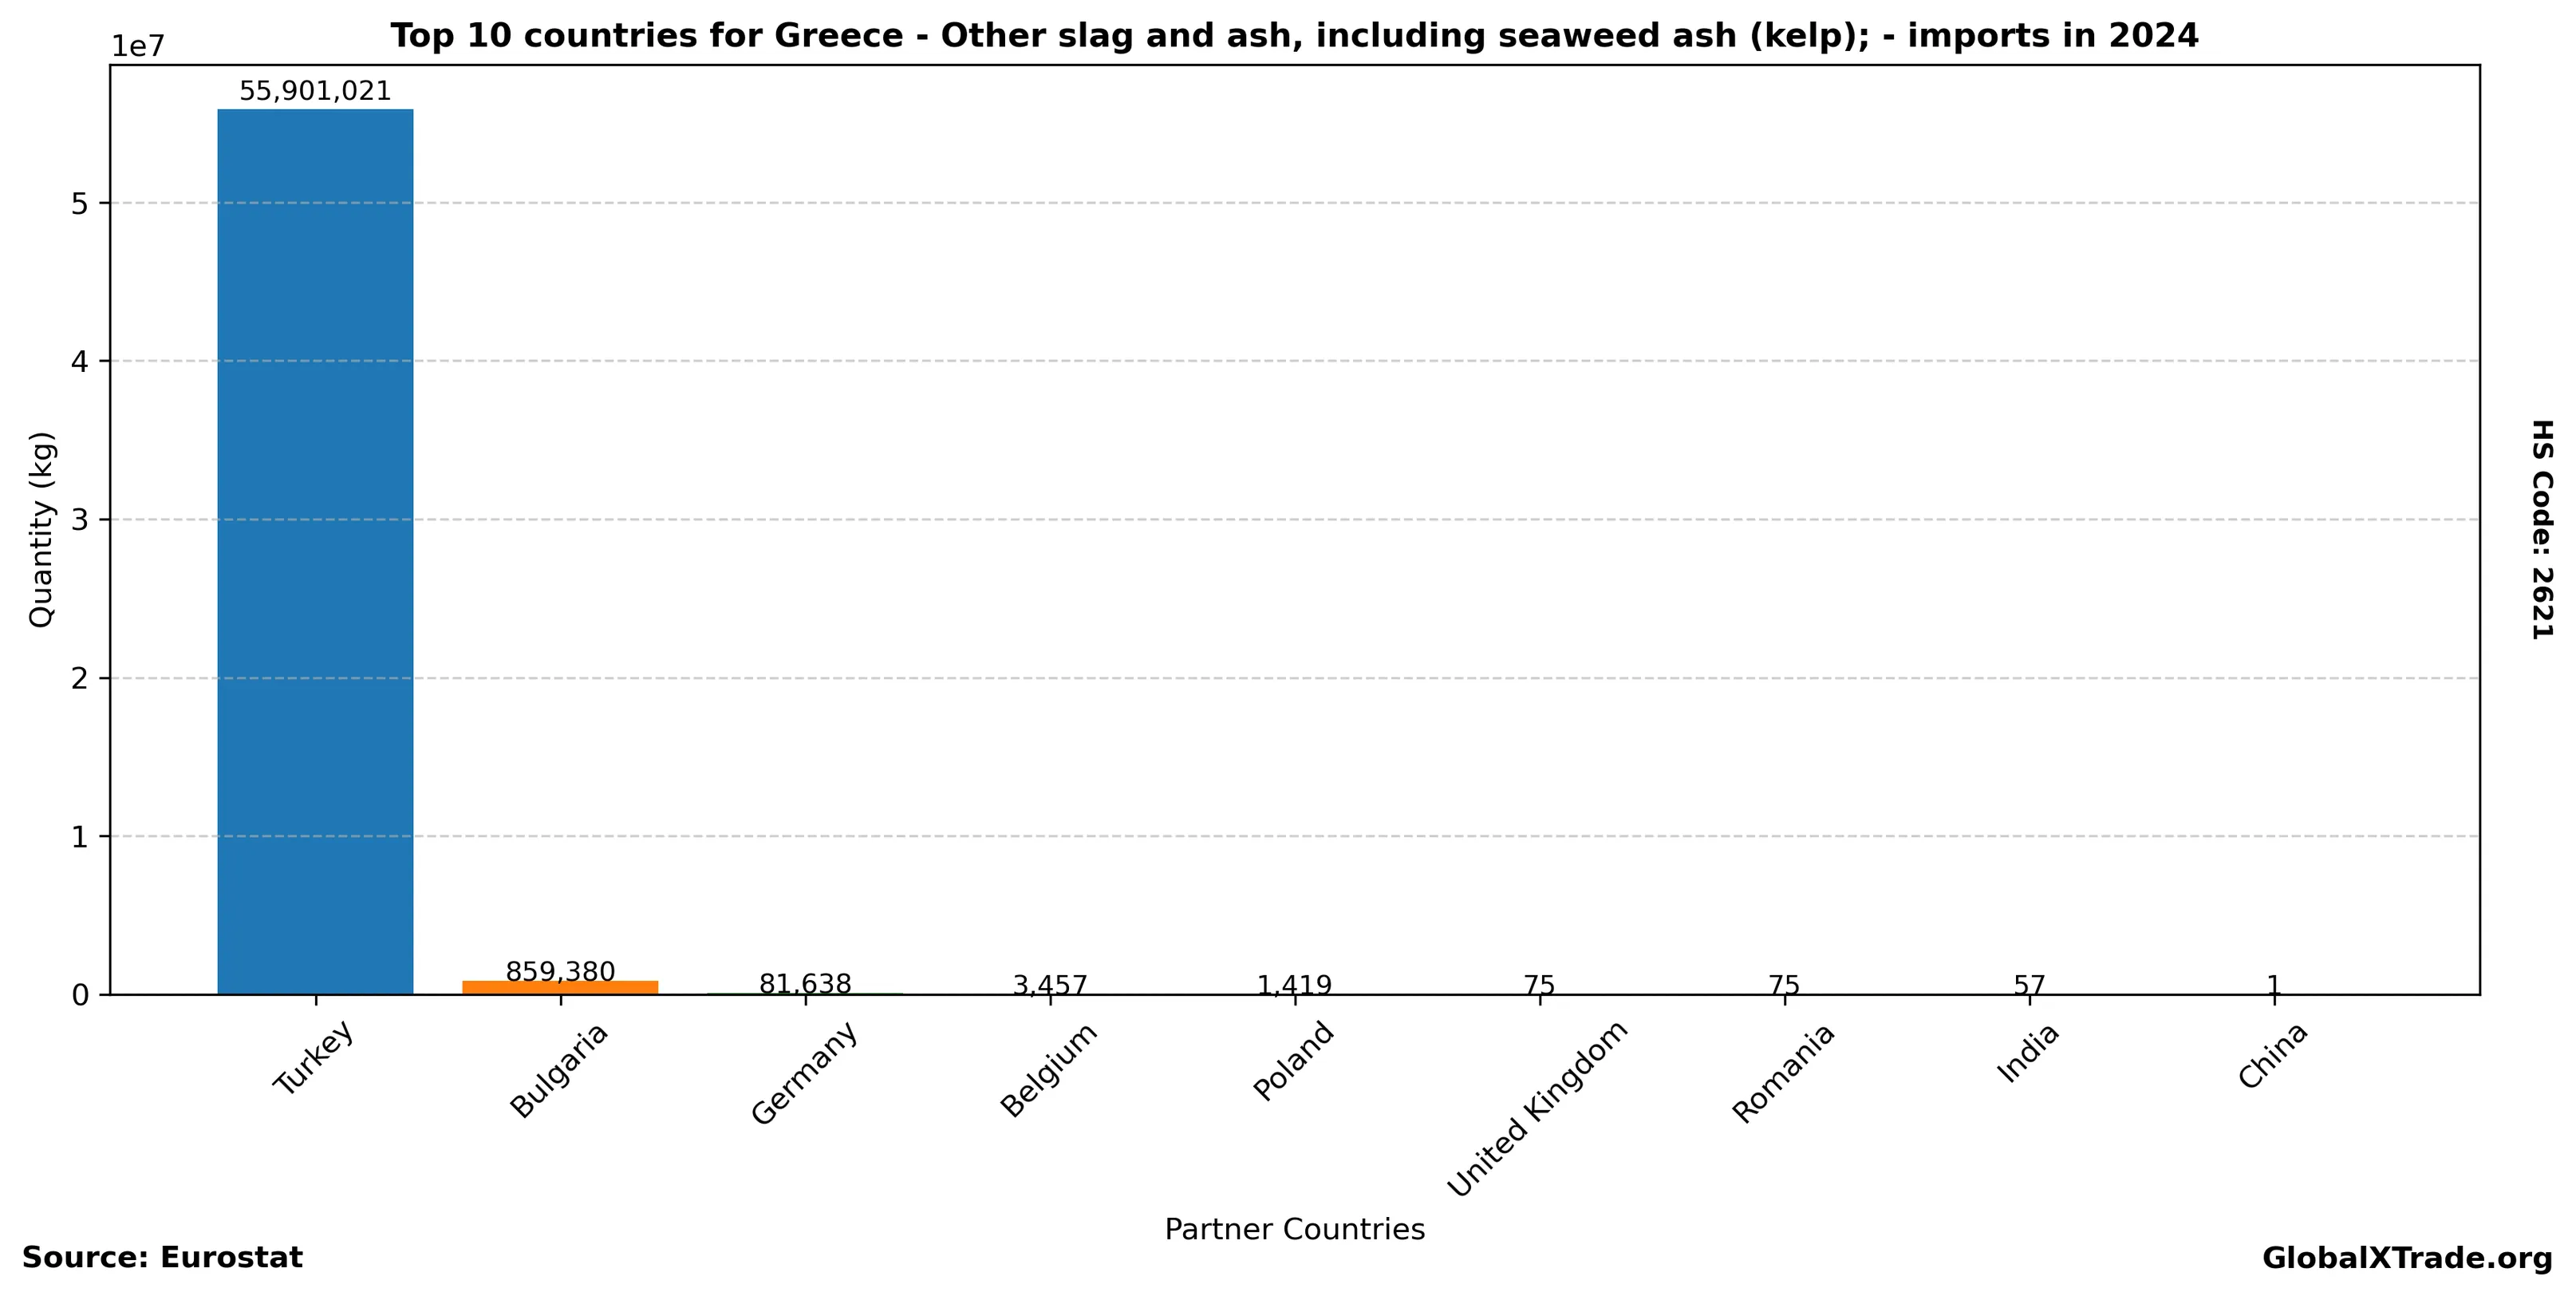Click the GlobalXTrade.org link text
This screenshot has width=2576, height=1296.
point(2407,1258)
